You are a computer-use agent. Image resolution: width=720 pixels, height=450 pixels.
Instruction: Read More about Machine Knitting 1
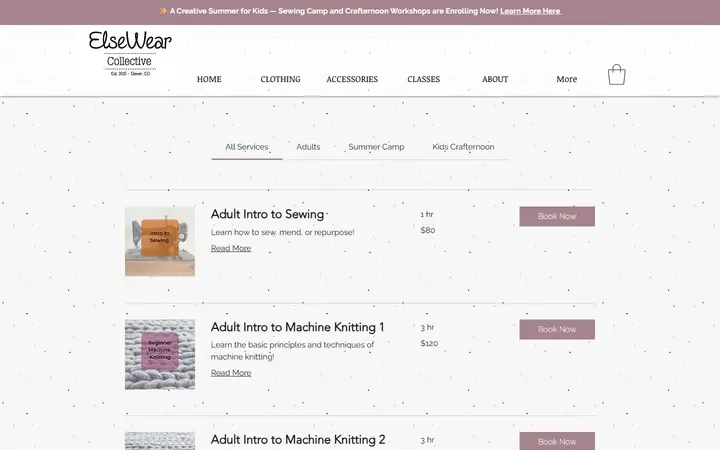pos(231,373)
